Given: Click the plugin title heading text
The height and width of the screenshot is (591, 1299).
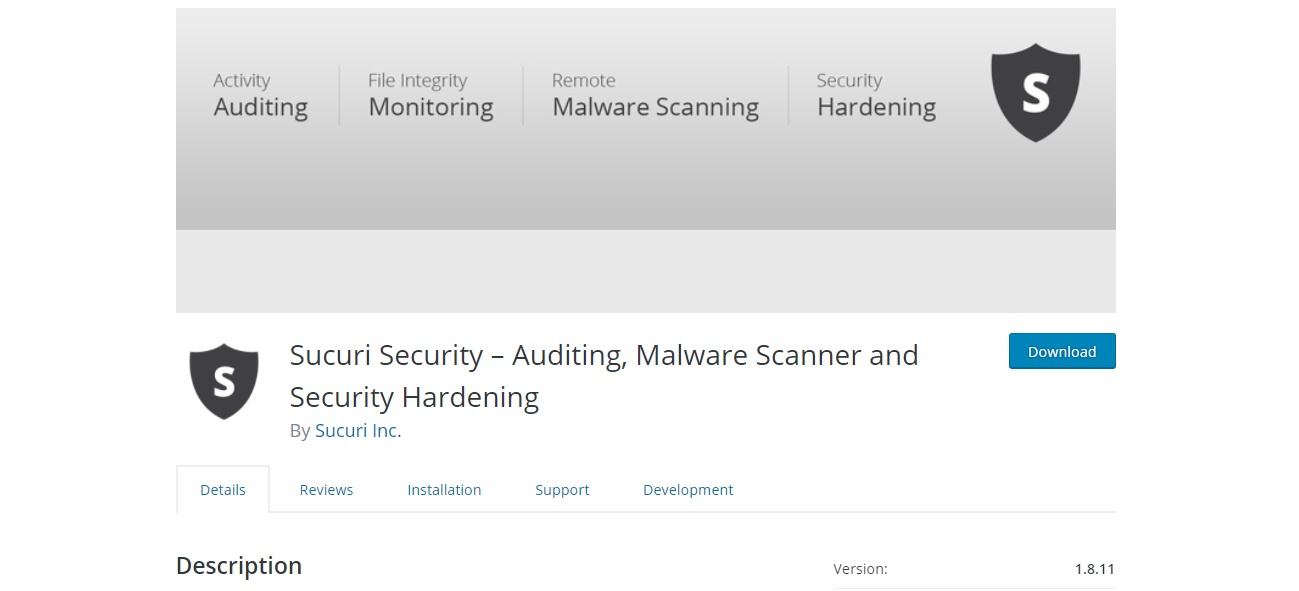Looking at the screenshot, I should point(604,376).
